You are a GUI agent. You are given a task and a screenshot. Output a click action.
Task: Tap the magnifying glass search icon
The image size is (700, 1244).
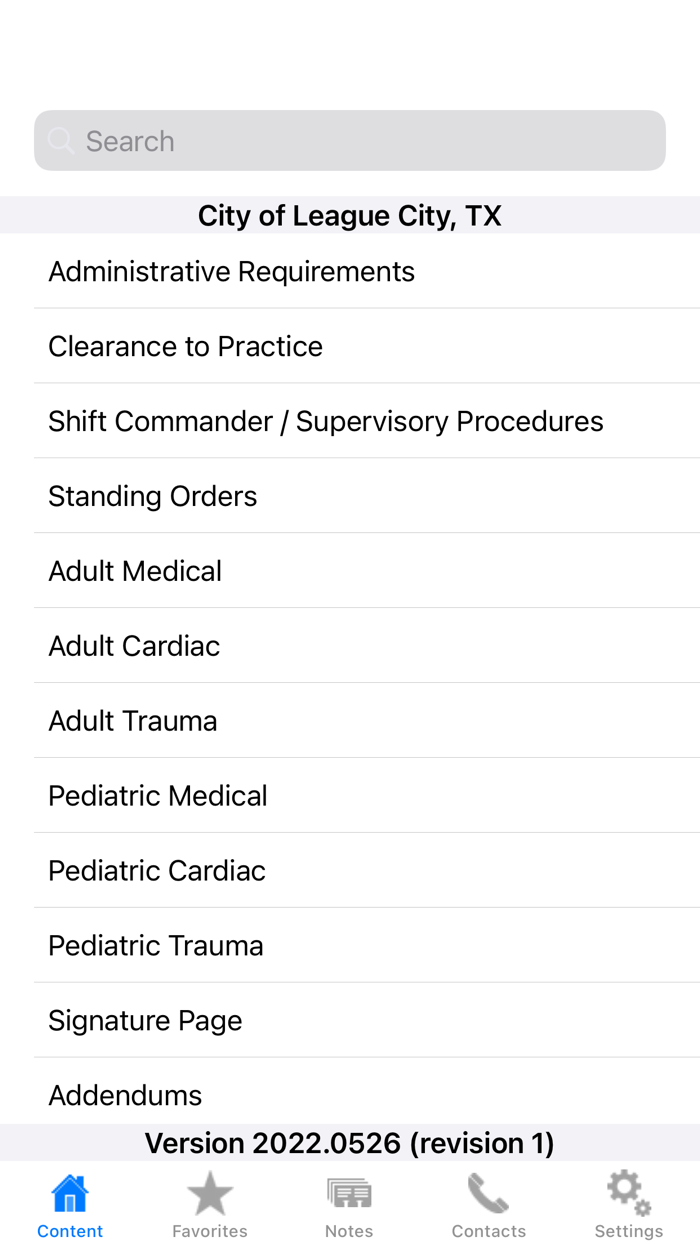coord(61,141)
